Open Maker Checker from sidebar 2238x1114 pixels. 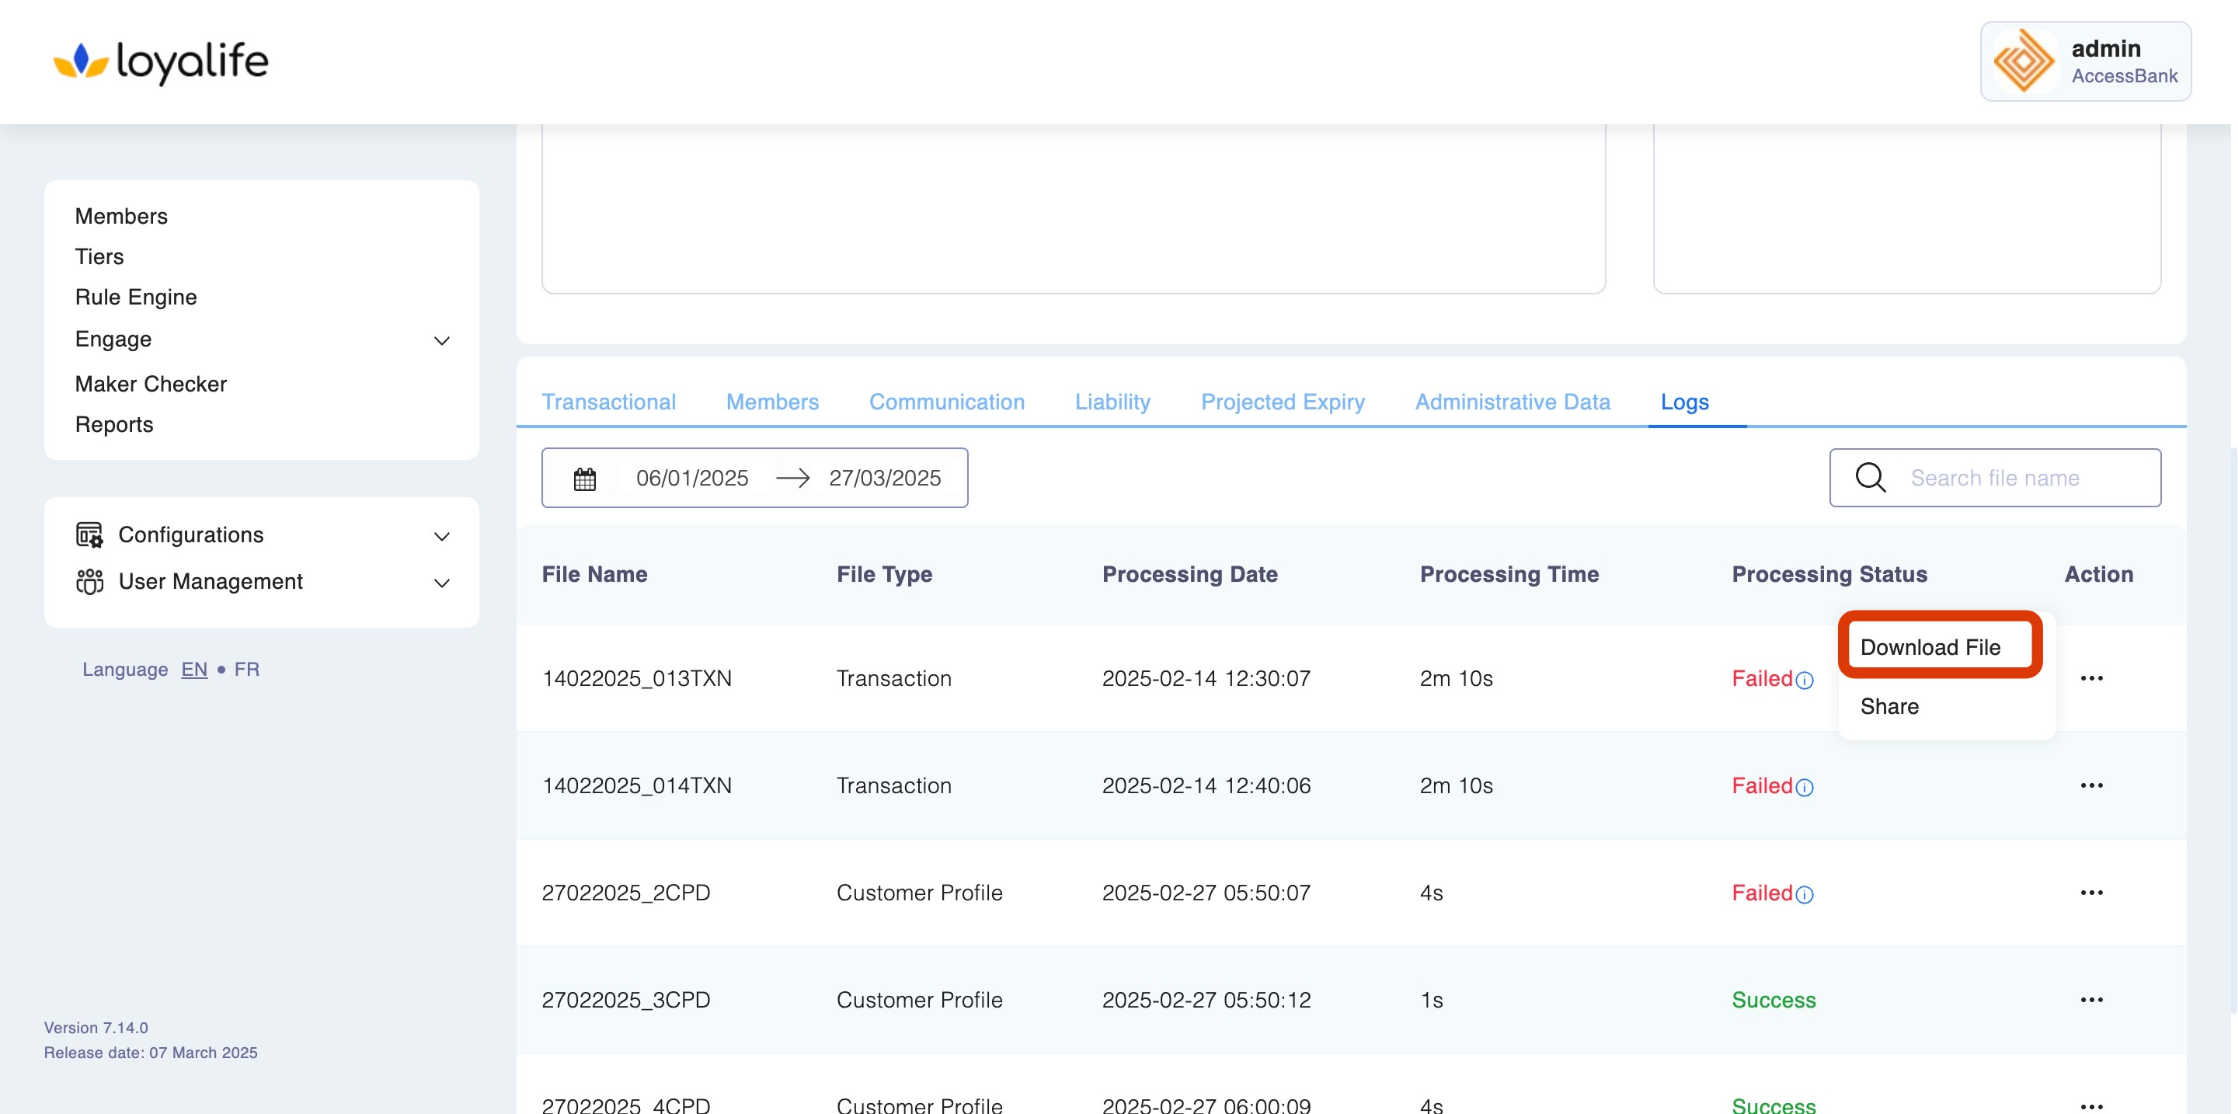pyautogui.click(x=151, y=384)
